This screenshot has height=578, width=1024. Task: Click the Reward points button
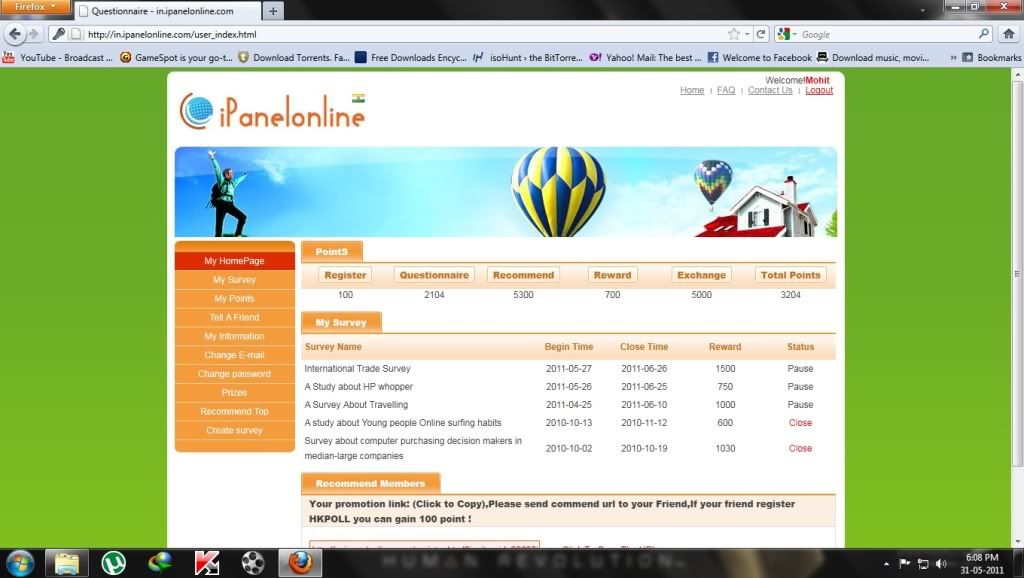[613, 275]
